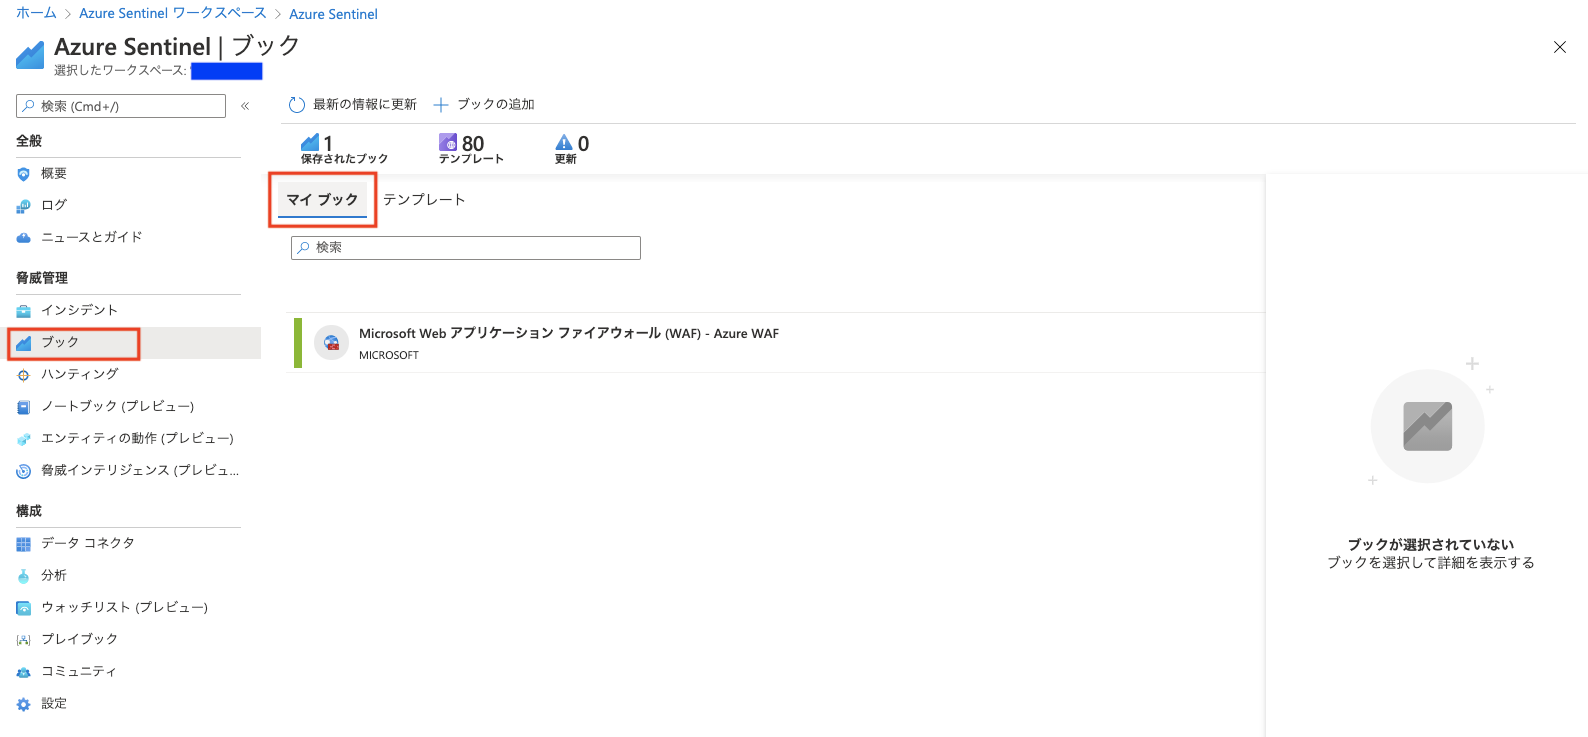Click the エンティティの動作 icon
The width and height of the screenshot is (1588, 737).
coord(24,439)
